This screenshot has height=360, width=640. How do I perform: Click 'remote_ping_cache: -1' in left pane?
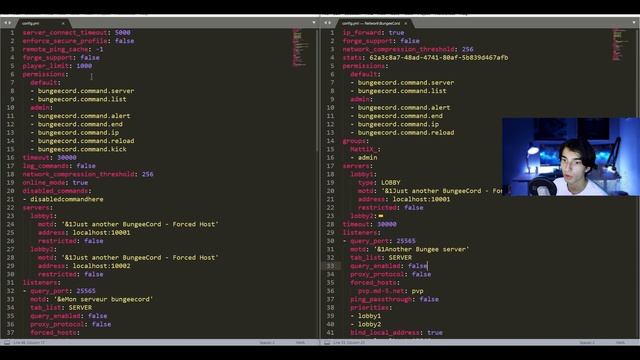[63, 49]
